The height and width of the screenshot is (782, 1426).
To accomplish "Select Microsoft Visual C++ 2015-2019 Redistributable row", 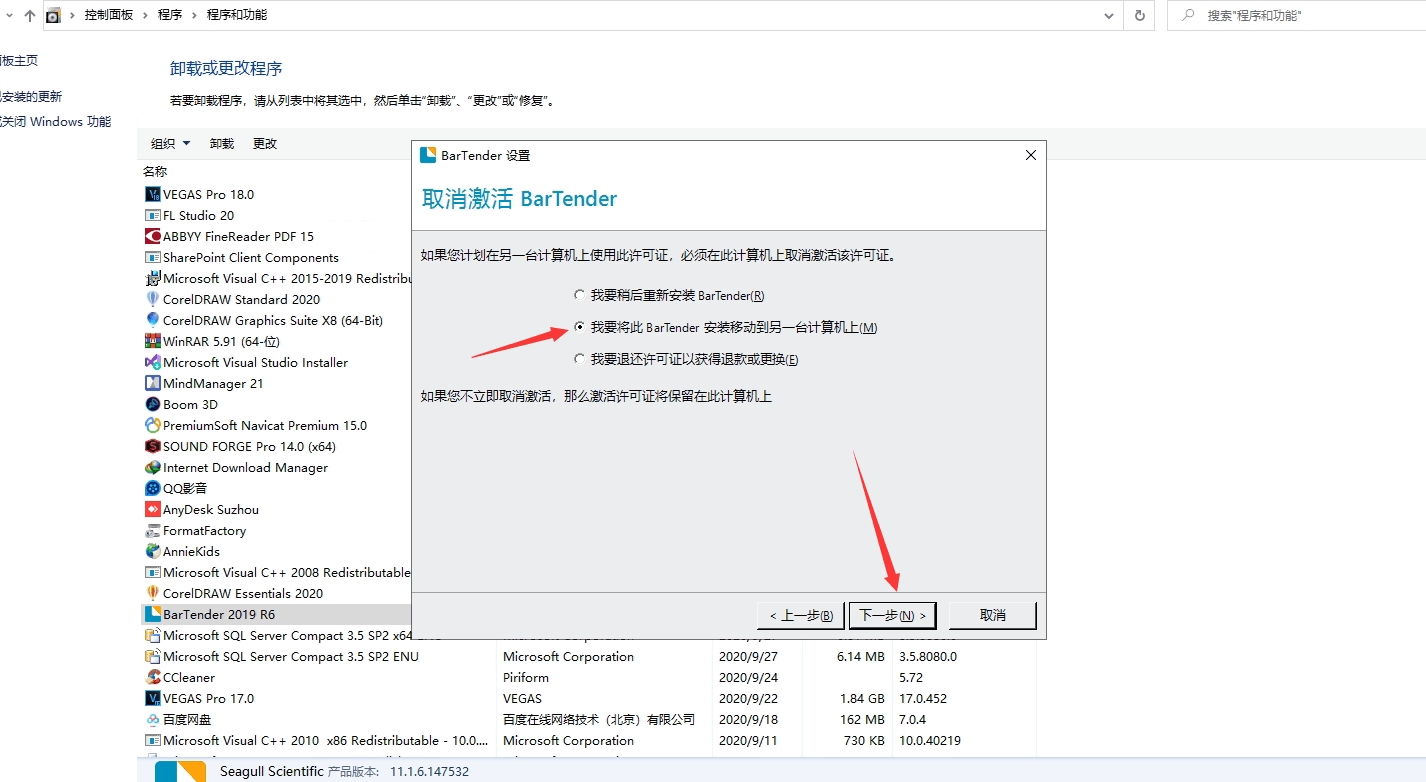I will [277, 278].
